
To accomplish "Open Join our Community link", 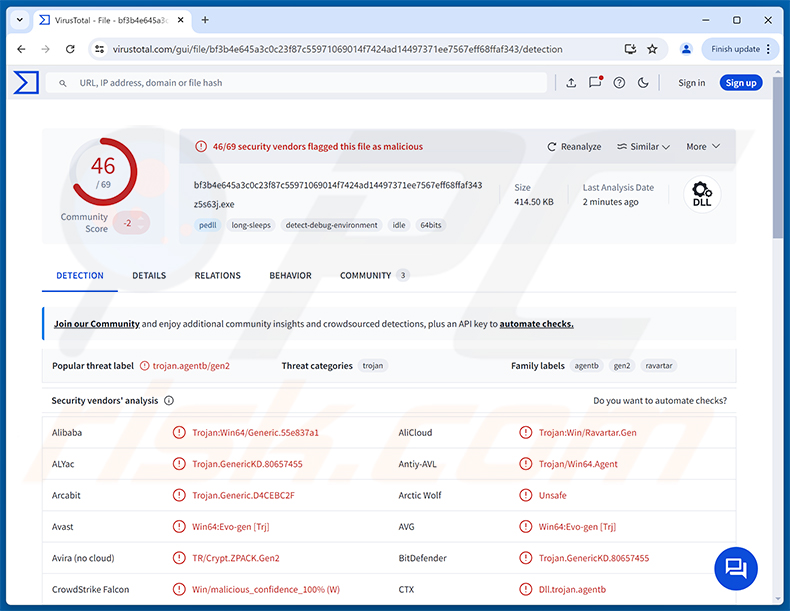I will tap(97, 324).
